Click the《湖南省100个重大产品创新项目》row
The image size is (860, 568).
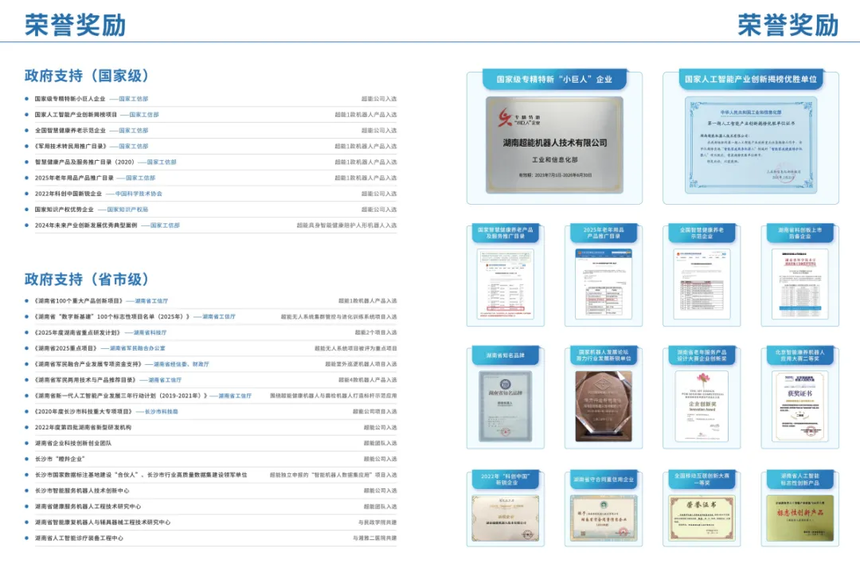[x=211, y=301]
